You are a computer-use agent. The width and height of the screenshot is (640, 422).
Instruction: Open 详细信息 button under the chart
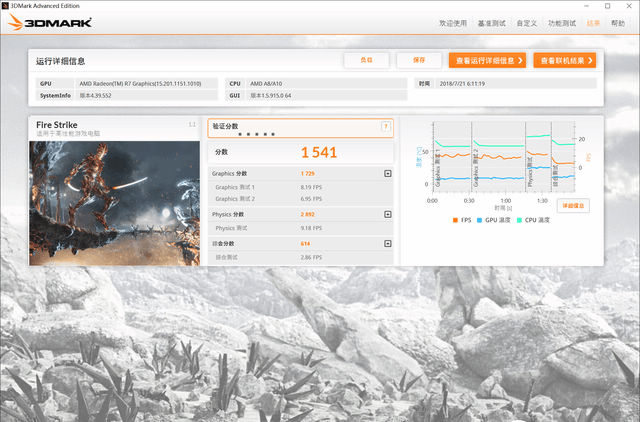click(x=574, y=205)
